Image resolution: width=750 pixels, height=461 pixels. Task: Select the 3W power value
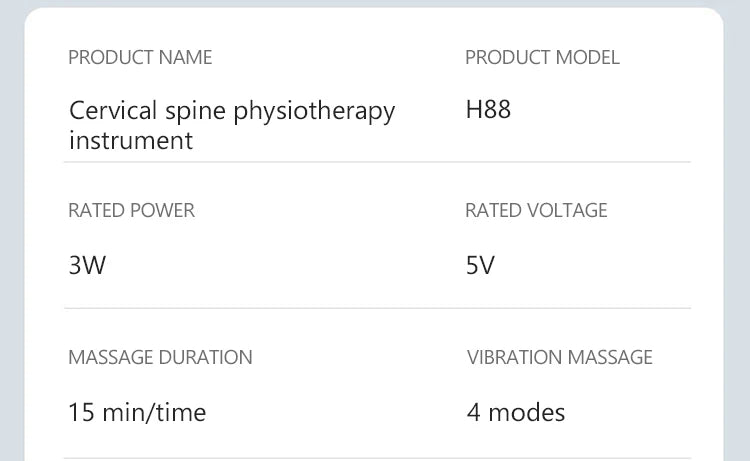86,266
